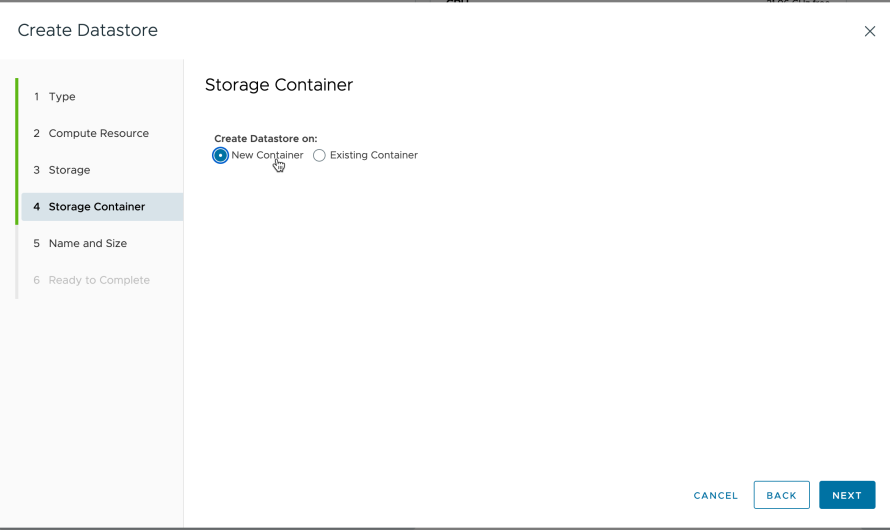
Task: Select the Storage Container step in sidebar
Action: pyautogui.click(x=96, y=207)
